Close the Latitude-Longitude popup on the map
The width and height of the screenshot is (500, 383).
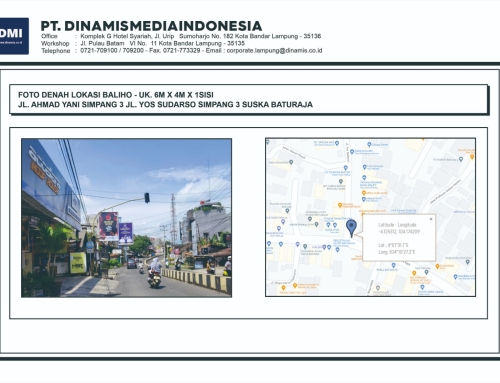click(x=431, y=219)
